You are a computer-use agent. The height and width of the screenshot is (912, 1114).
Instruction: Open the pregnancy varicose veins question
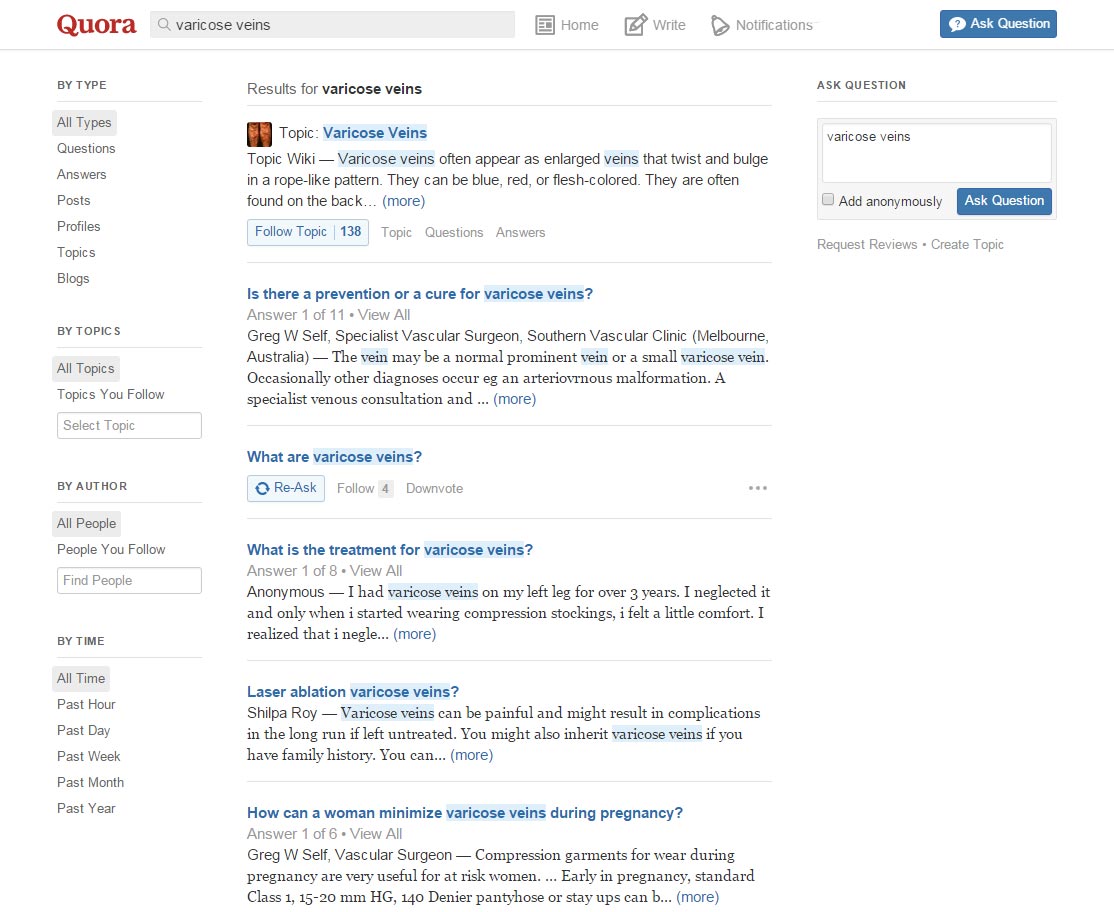pyautogui.click(x=465, y=813)
